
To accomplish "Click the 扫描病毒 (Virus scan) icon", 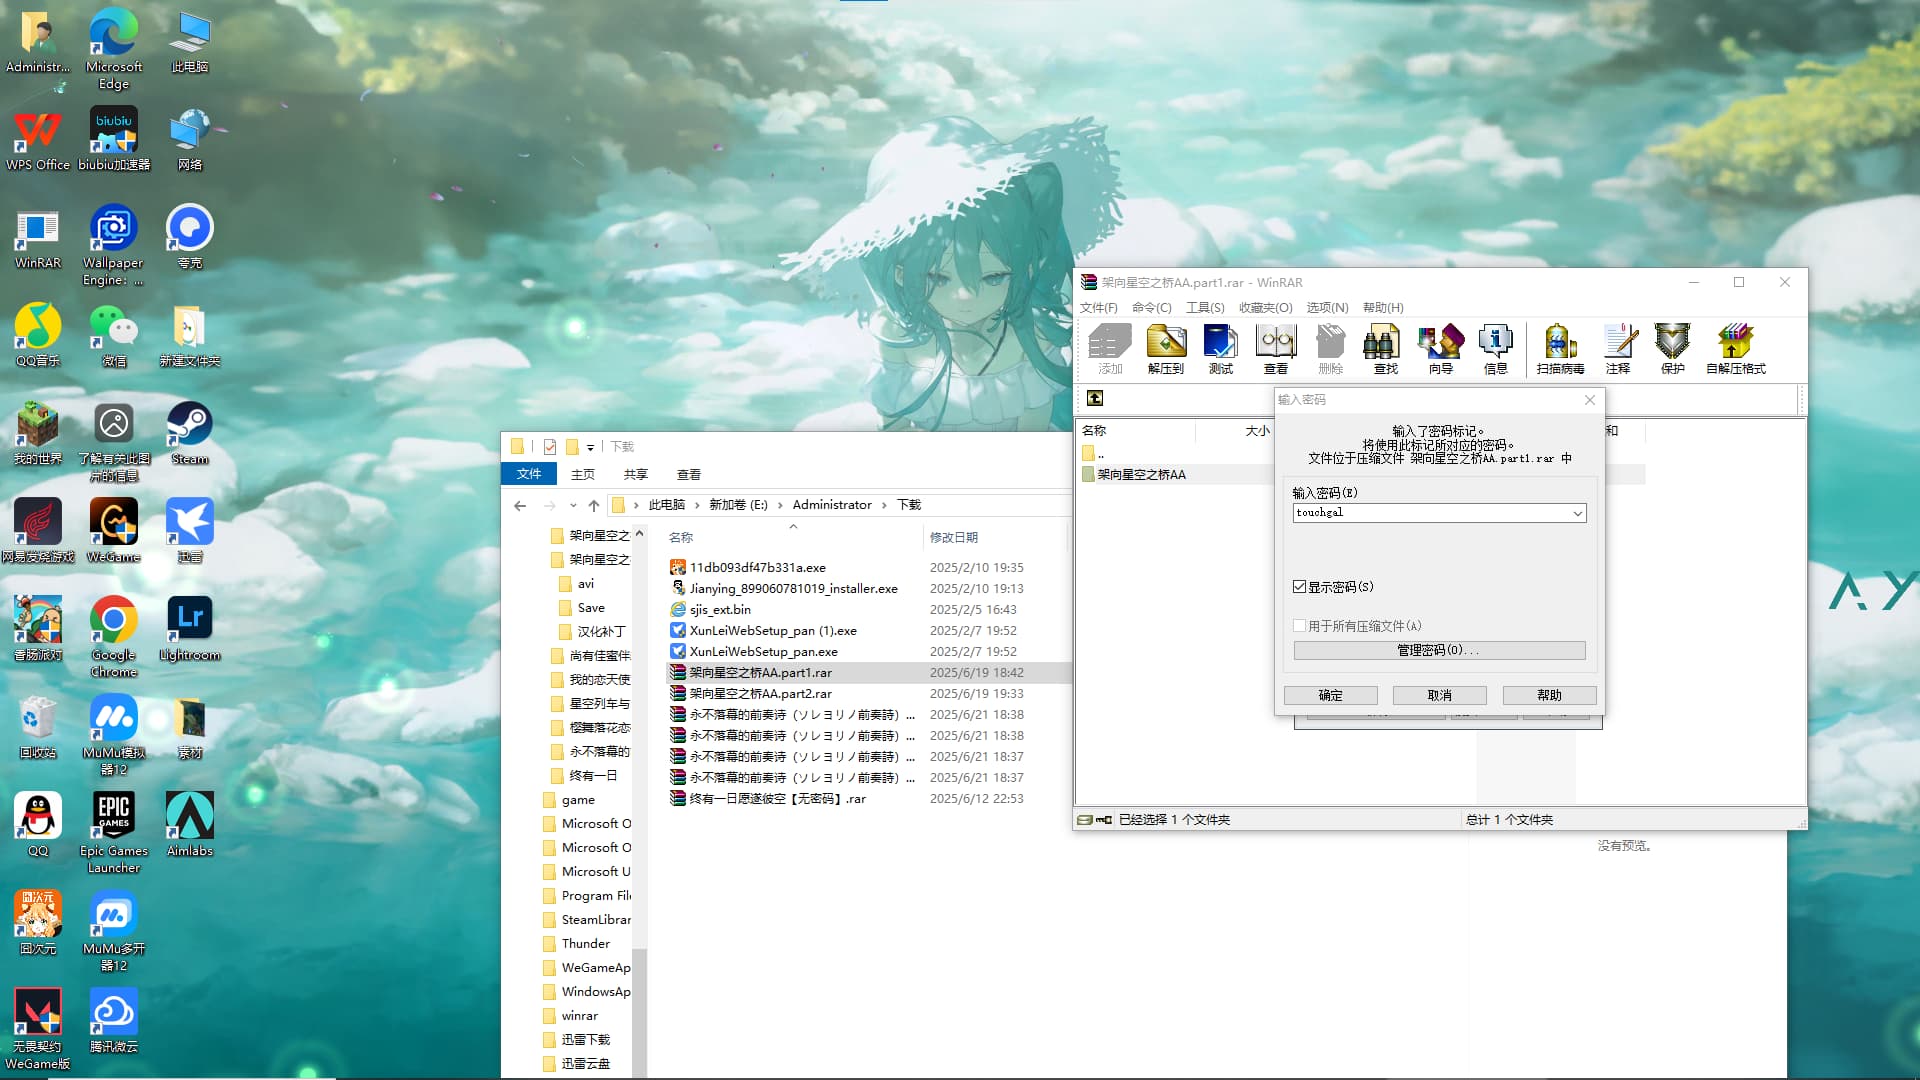I will click(1560, 348).
